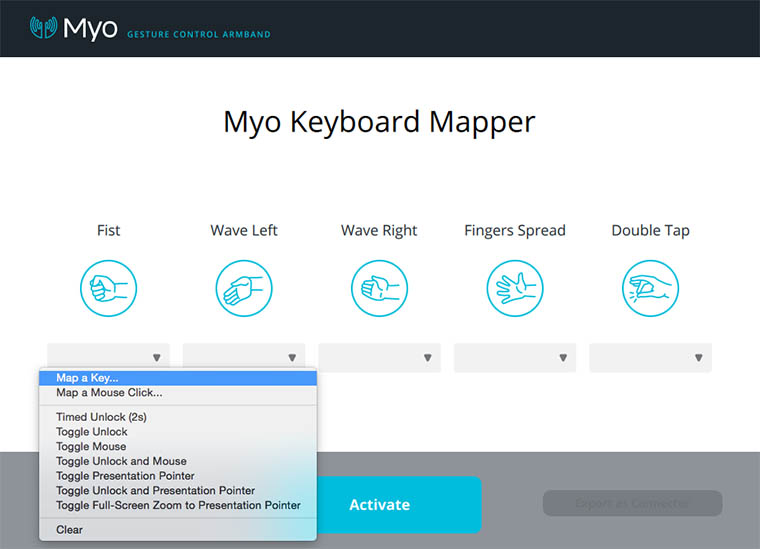
Task: Click the Fist gesture icon
Action: tap(109, 288)
